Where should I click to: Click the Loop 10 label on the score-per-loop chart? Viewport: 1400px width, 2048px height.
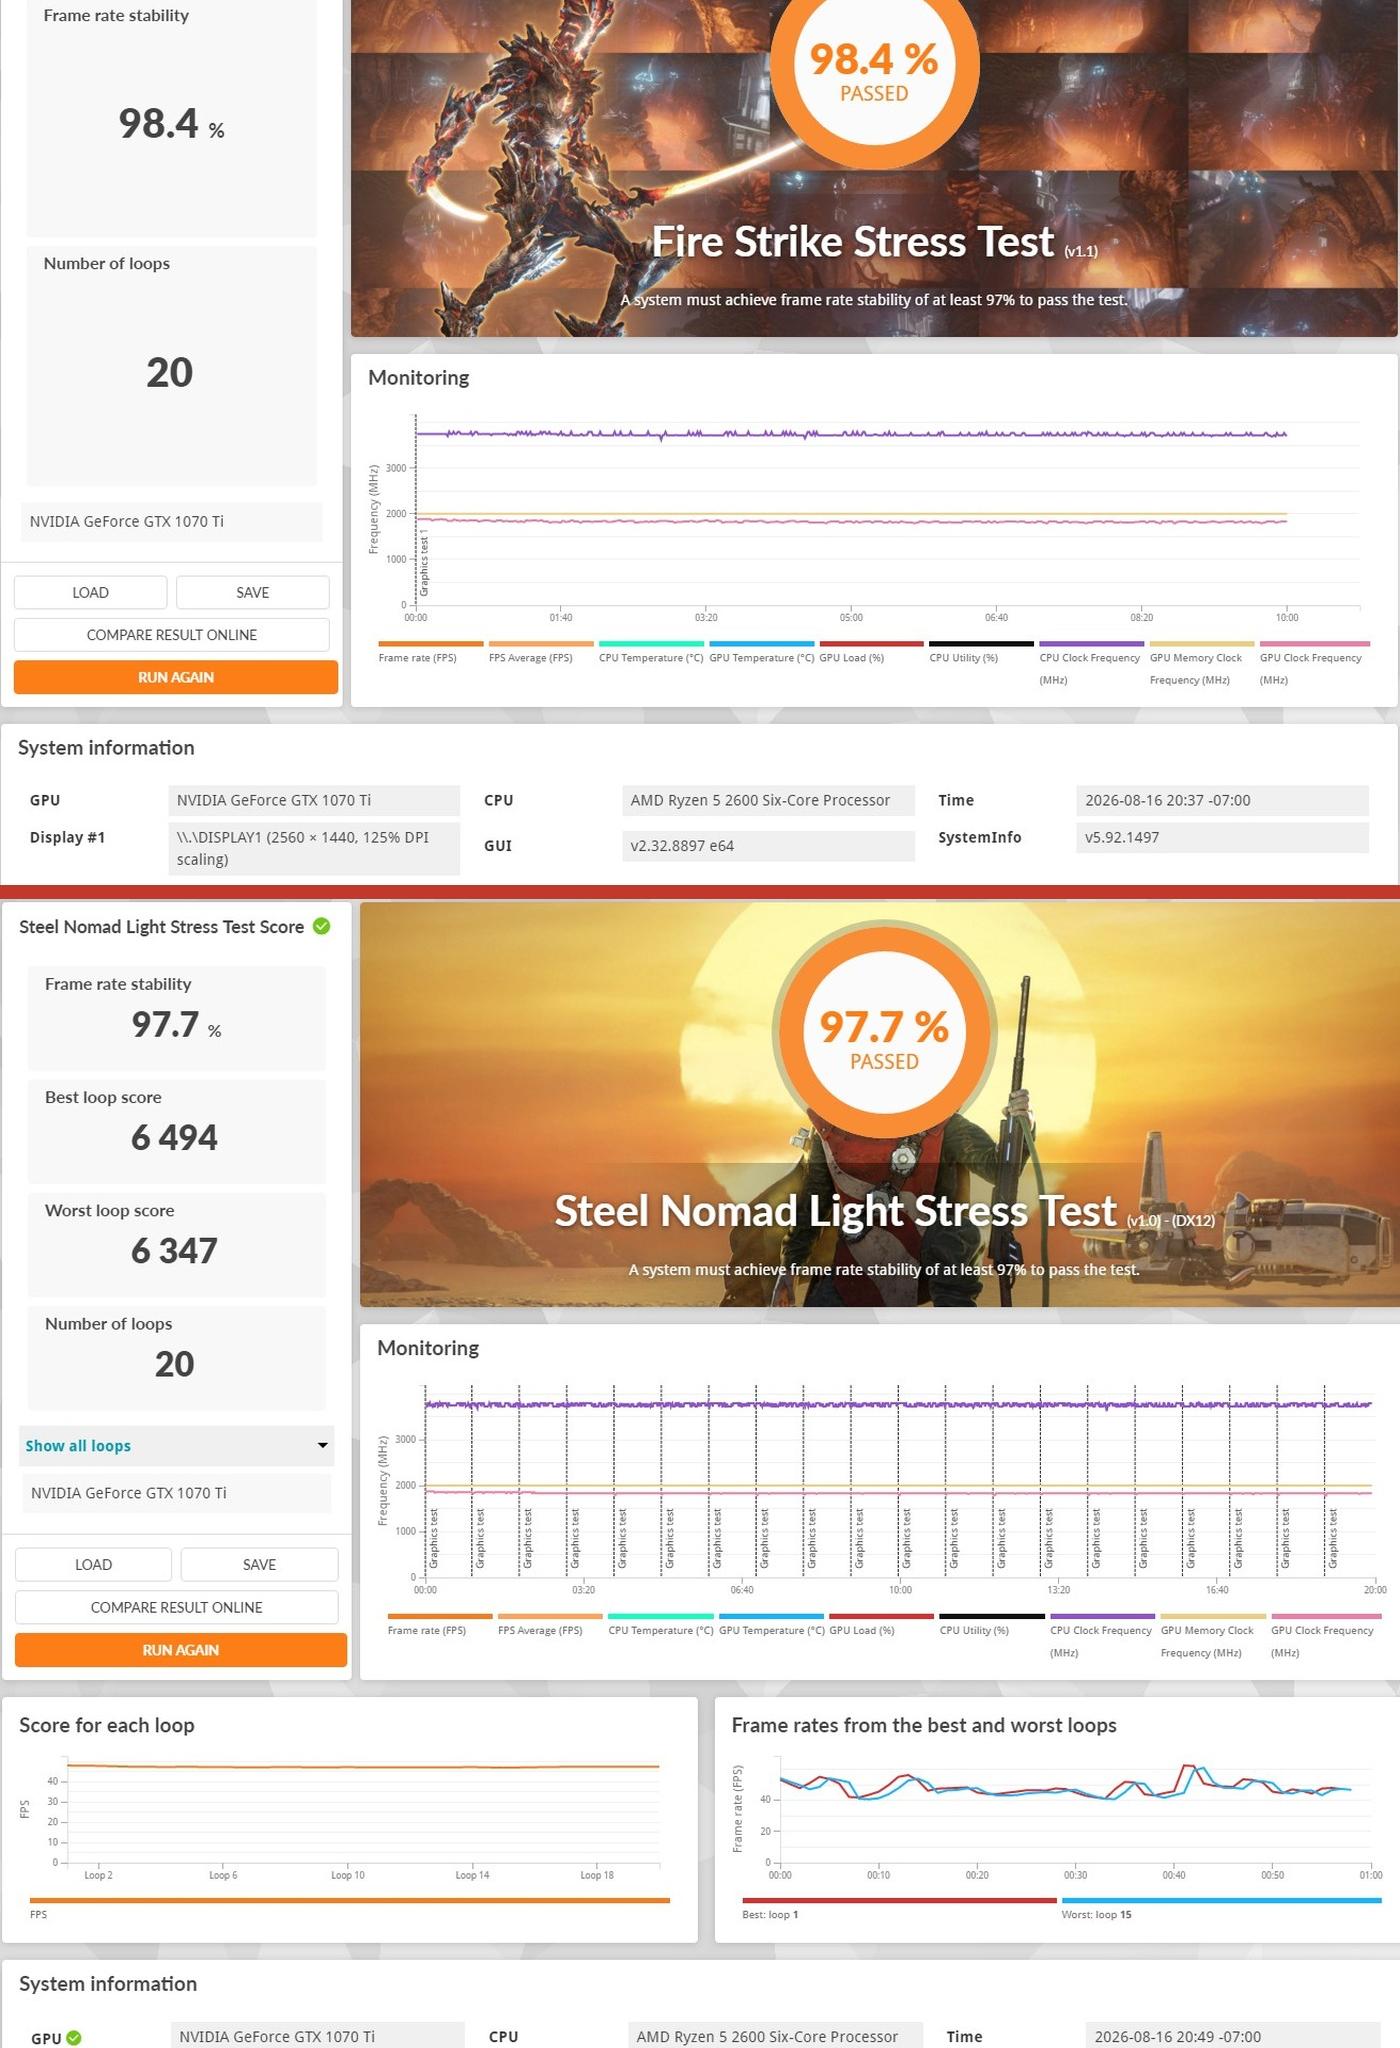[x=348, y=1875]
